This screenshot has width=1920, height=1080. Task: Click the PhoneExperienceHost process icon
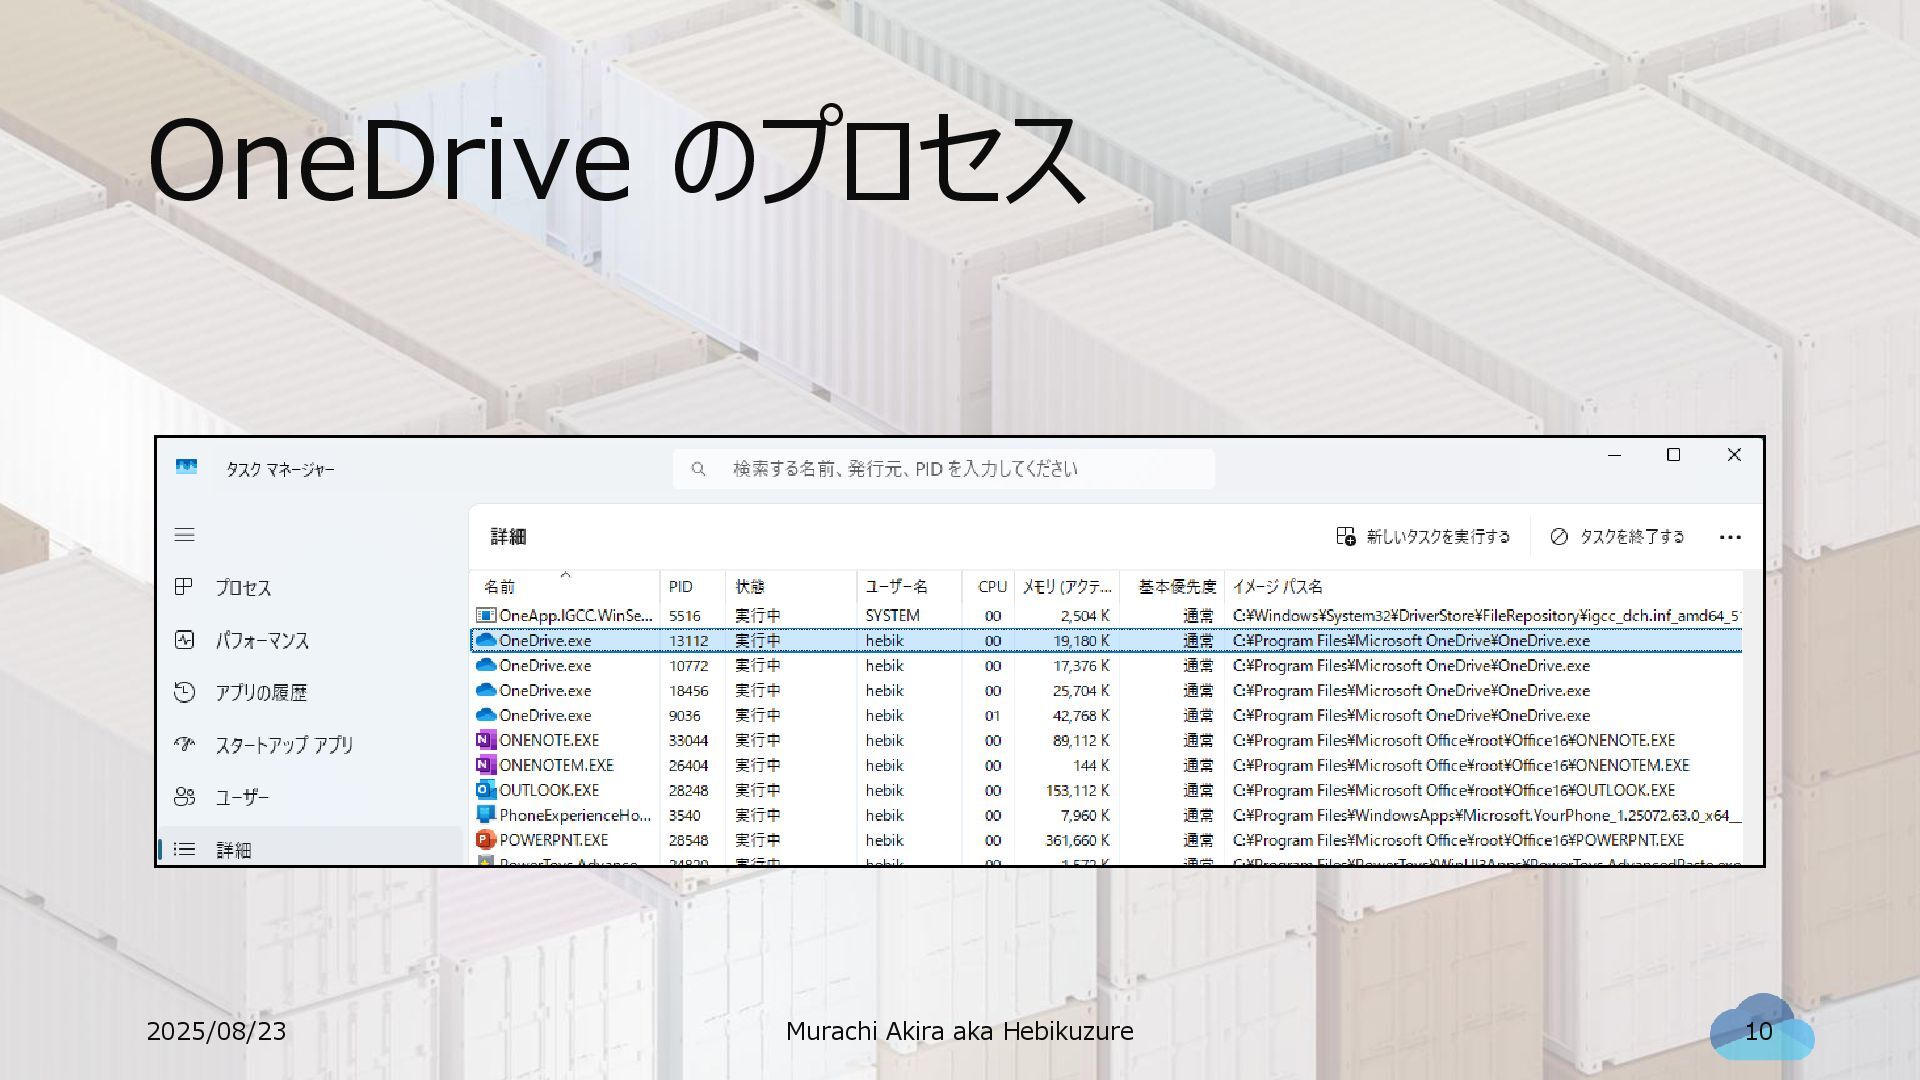pos(486,815)
